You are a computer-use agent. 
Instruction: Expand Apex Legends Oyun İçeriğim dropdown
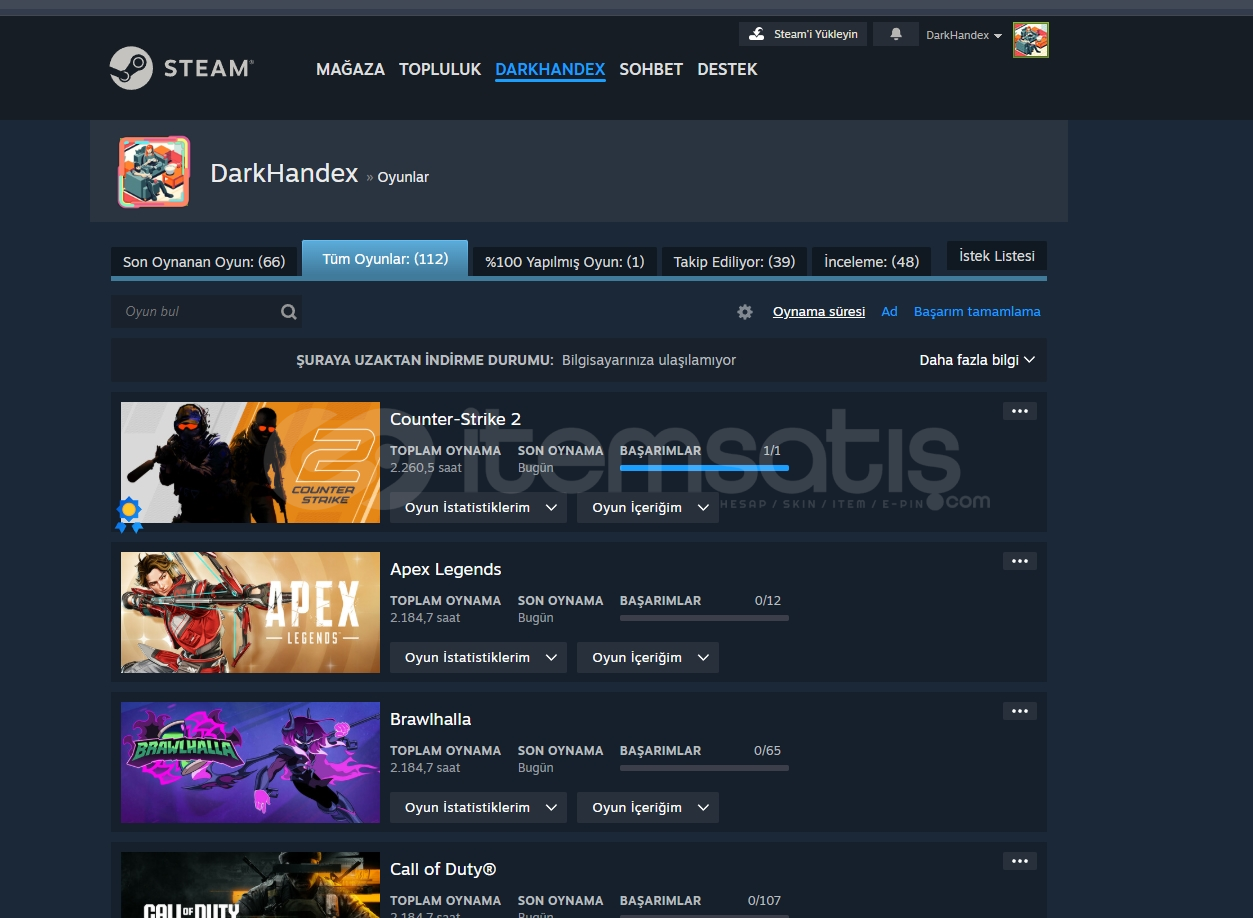click(x=648, y=657)
